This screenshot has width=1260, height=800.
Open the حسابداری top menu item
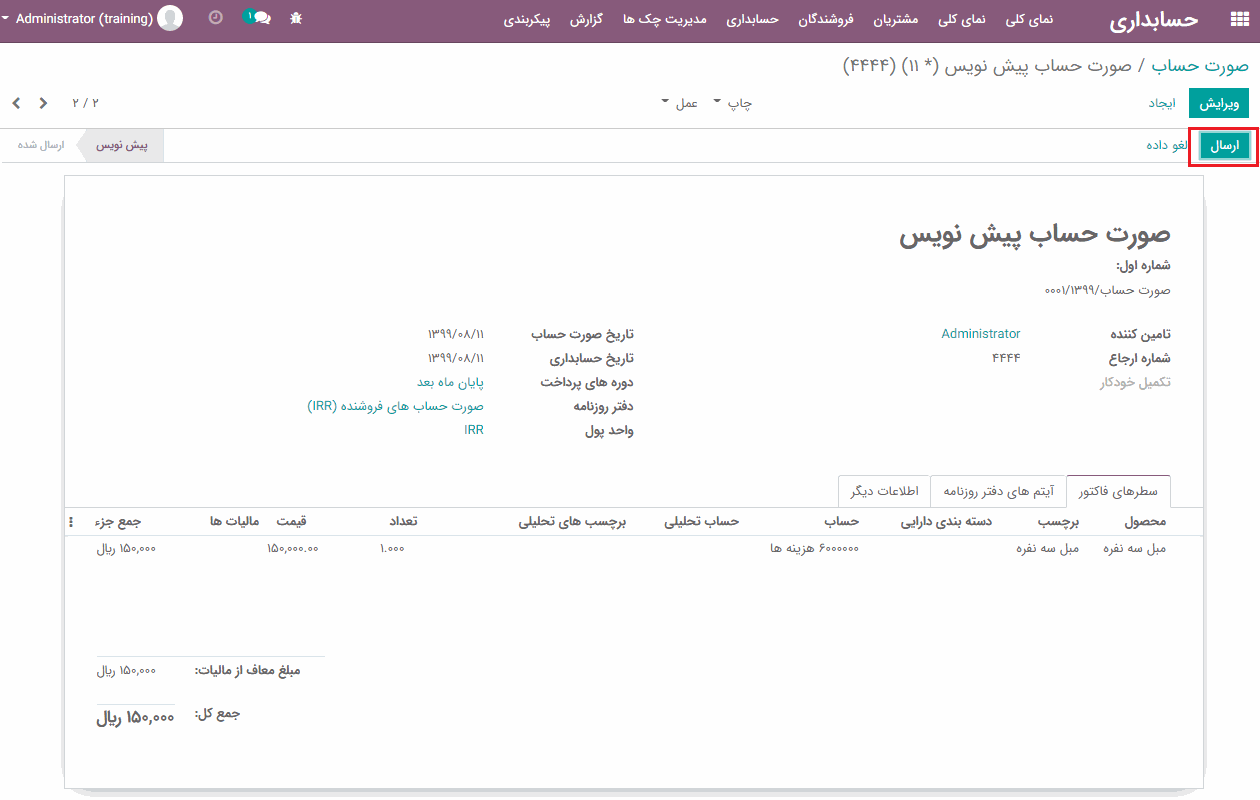coord(752,19)
